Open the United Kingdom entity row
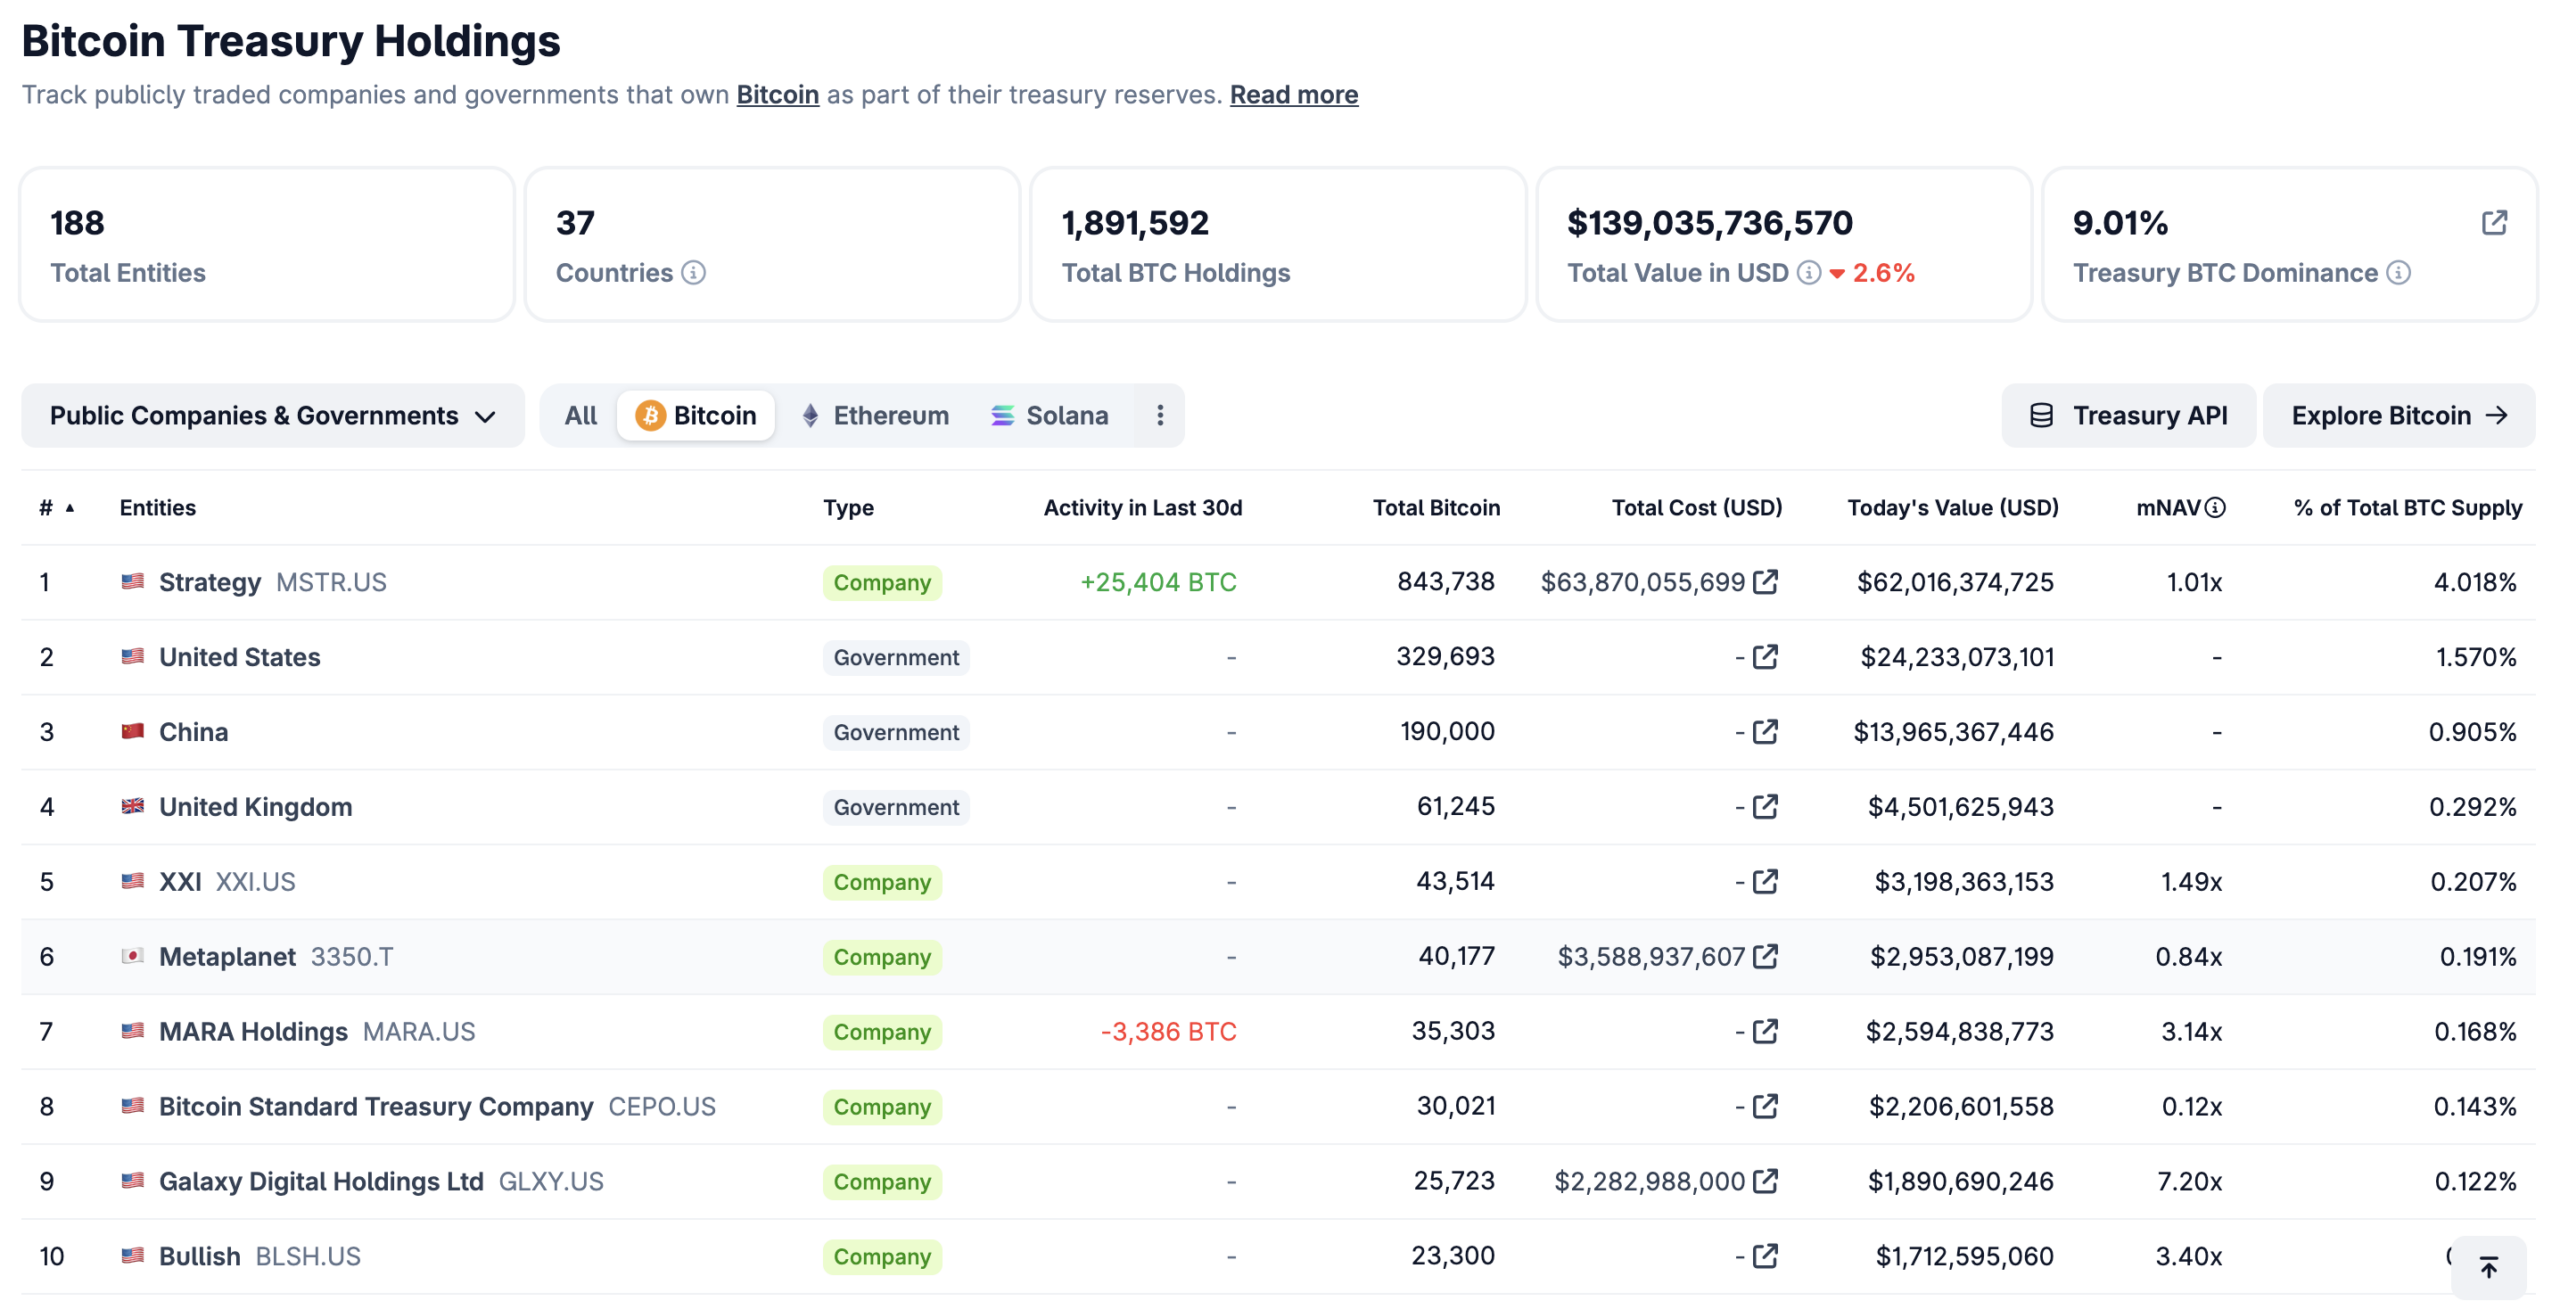This screenshot has height=1301, width=2560. pyautogui.click(x=255, y=806)
